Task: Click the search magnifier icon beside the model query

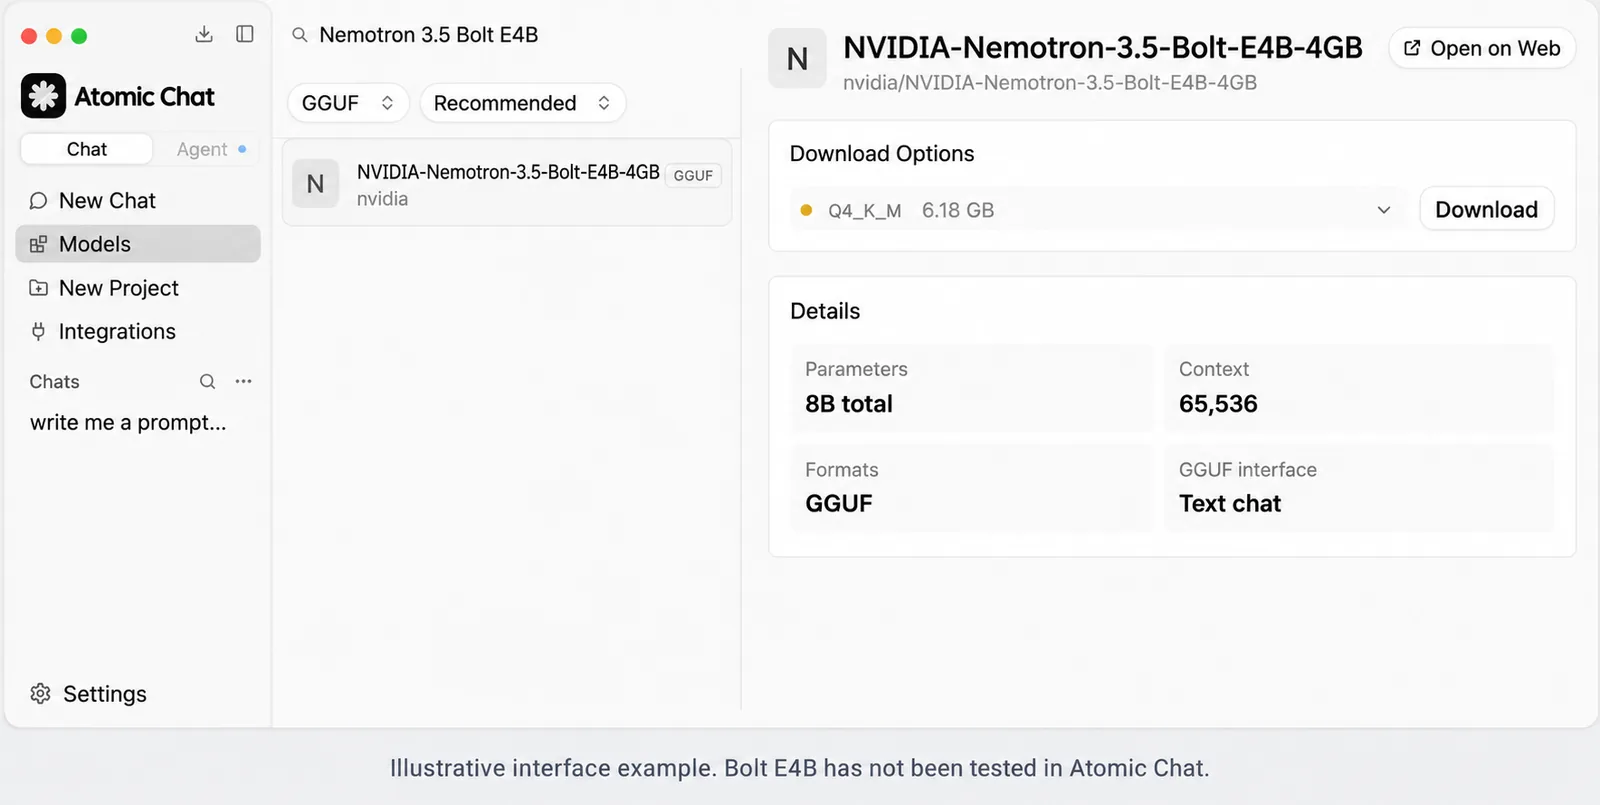Action: [x=299, y=35]
